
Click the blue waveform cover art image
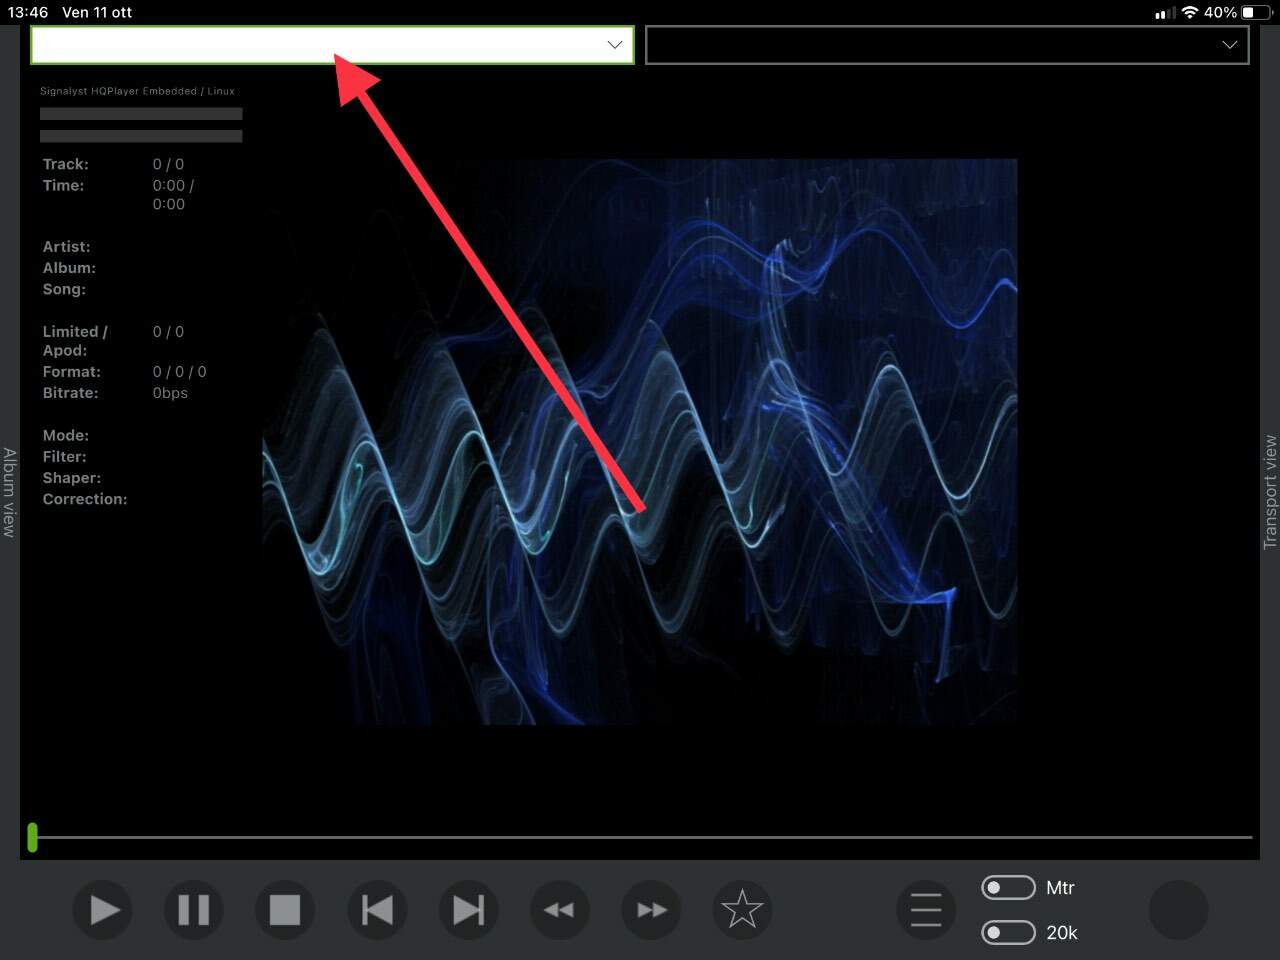[x=640, y=441]
